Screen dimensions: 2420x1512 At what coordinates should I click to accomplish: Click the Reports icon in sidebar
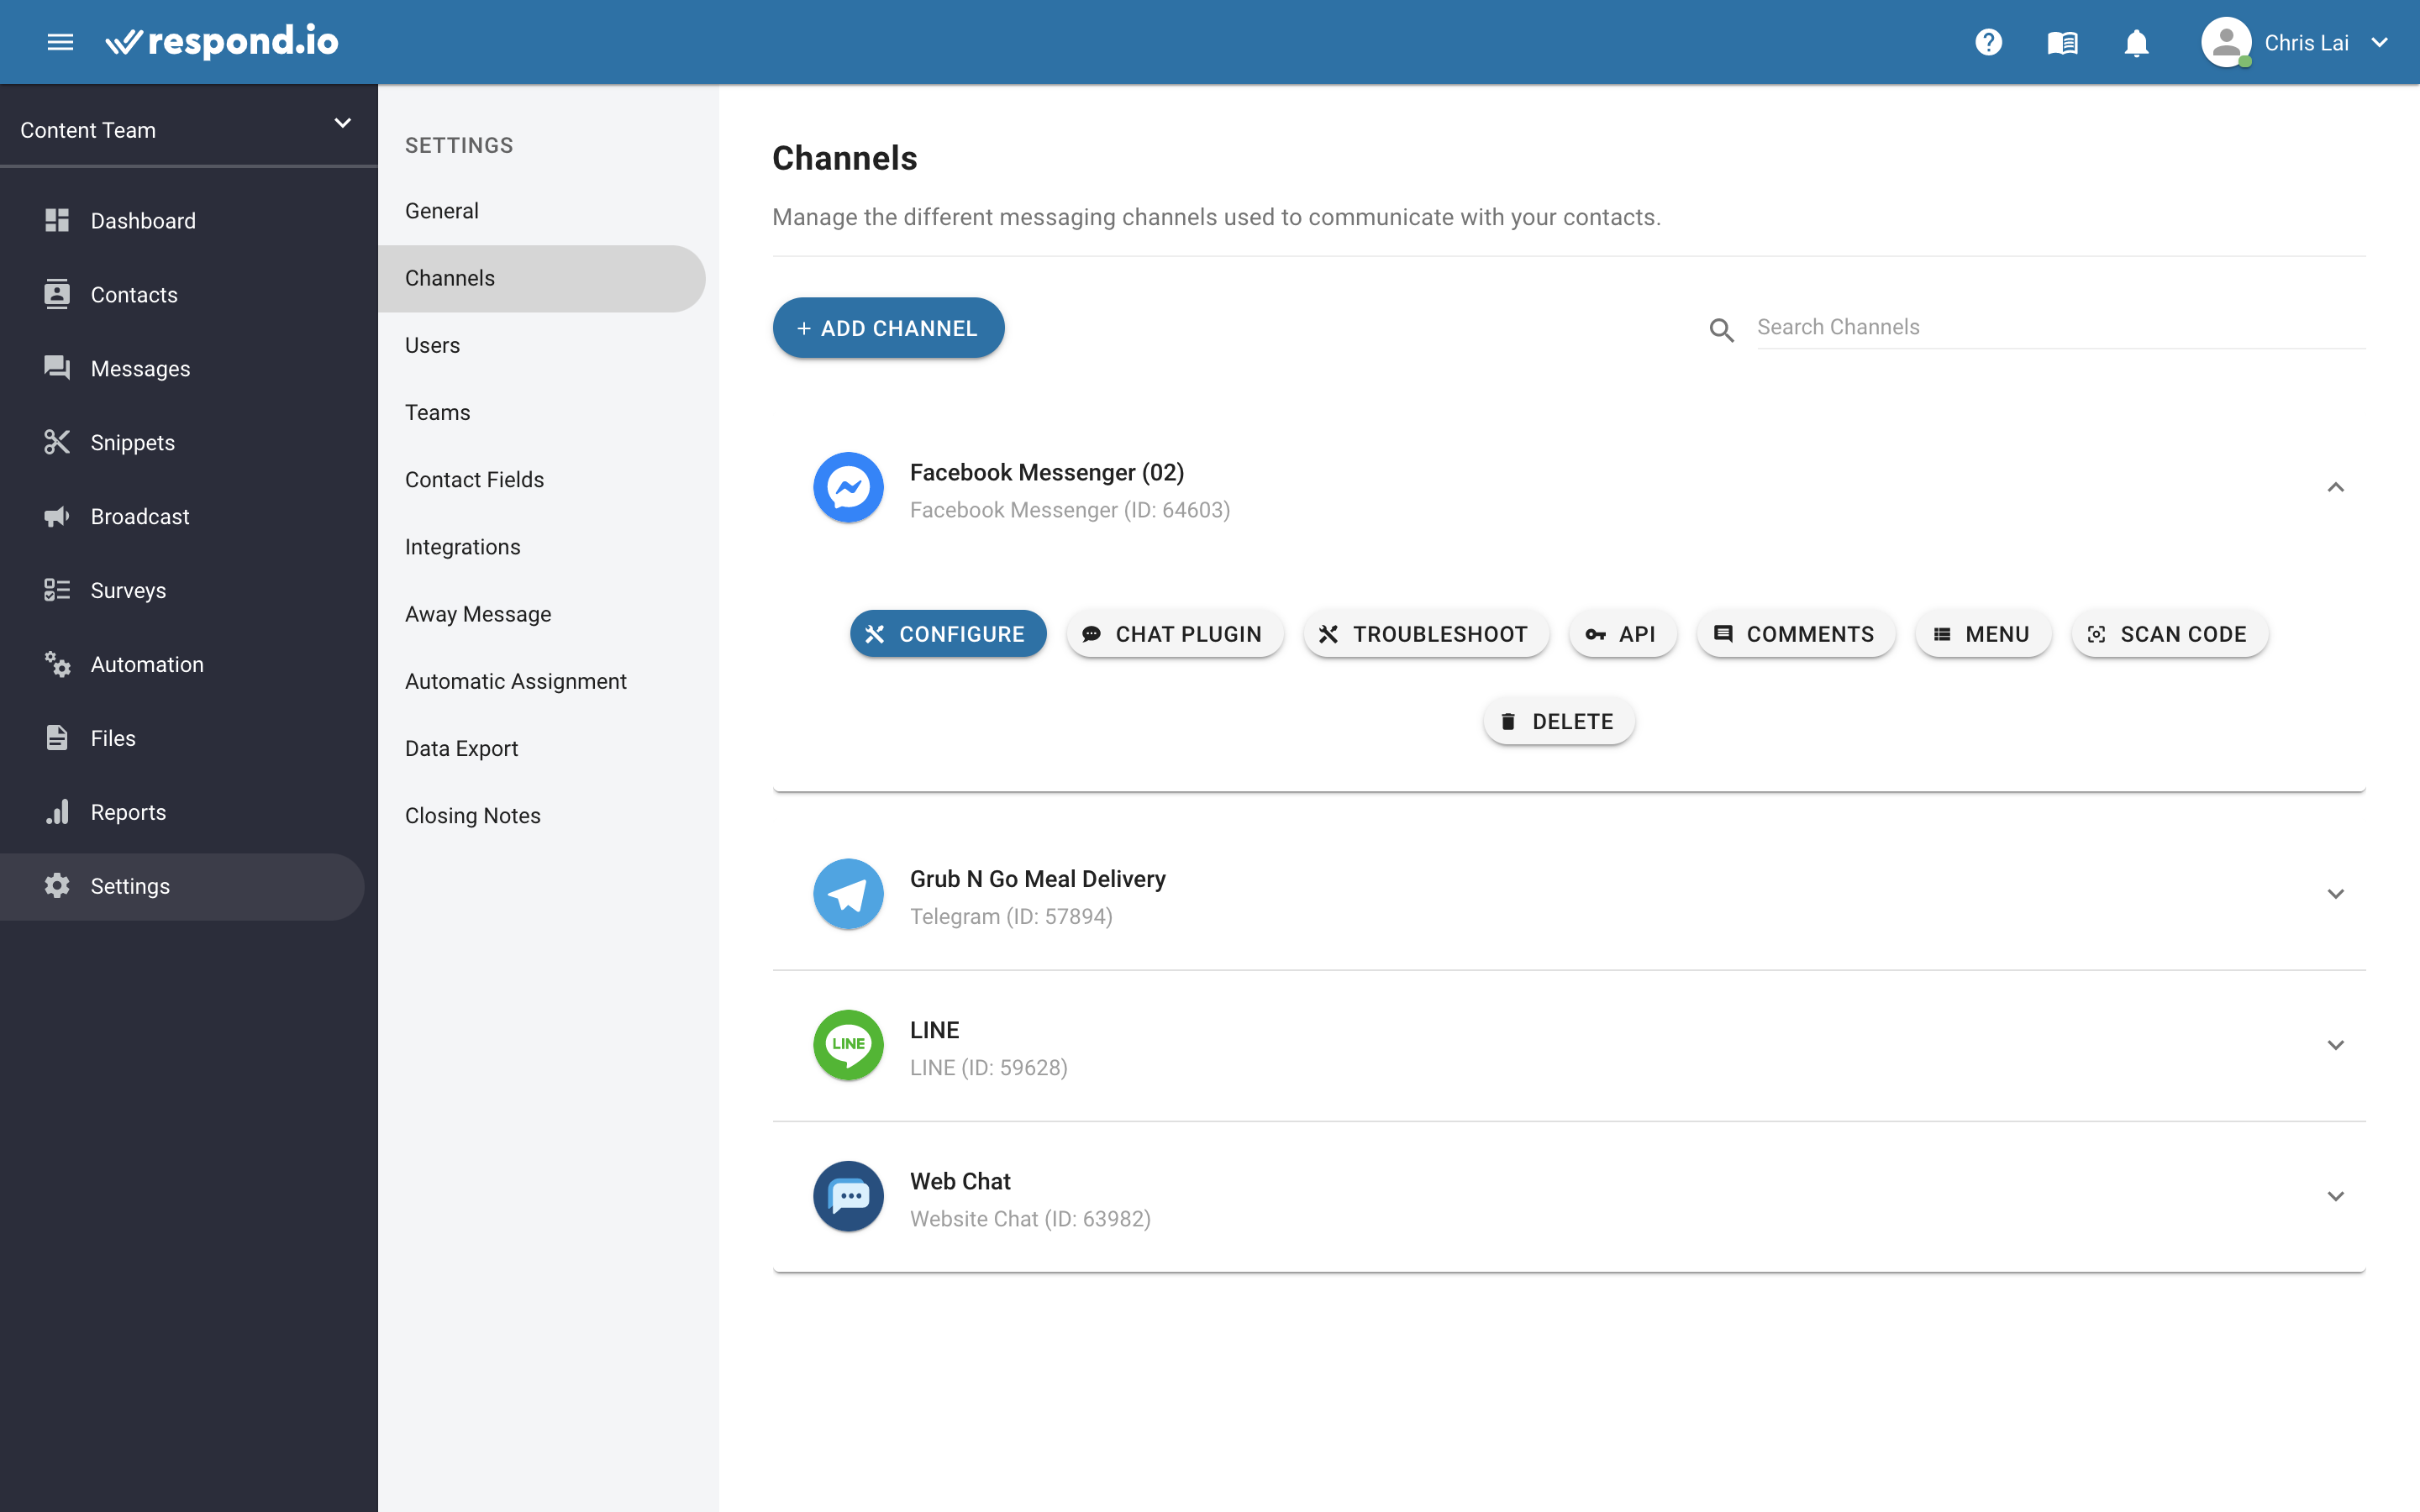click(57, 811)
